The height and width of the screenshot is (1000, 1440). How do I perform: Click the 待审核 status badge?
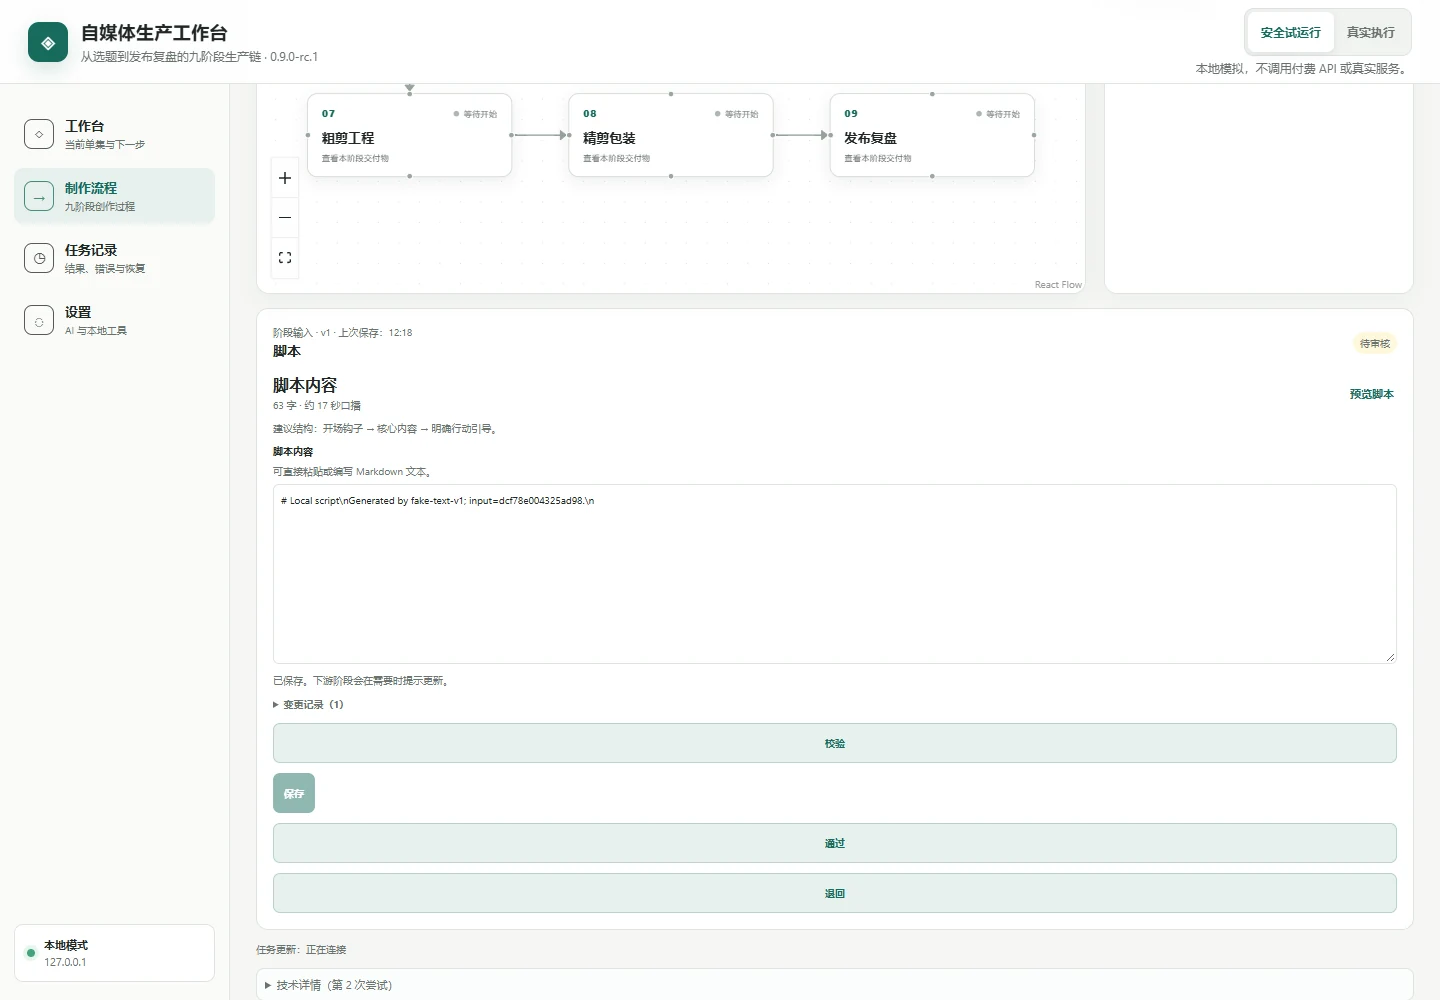1375,344
